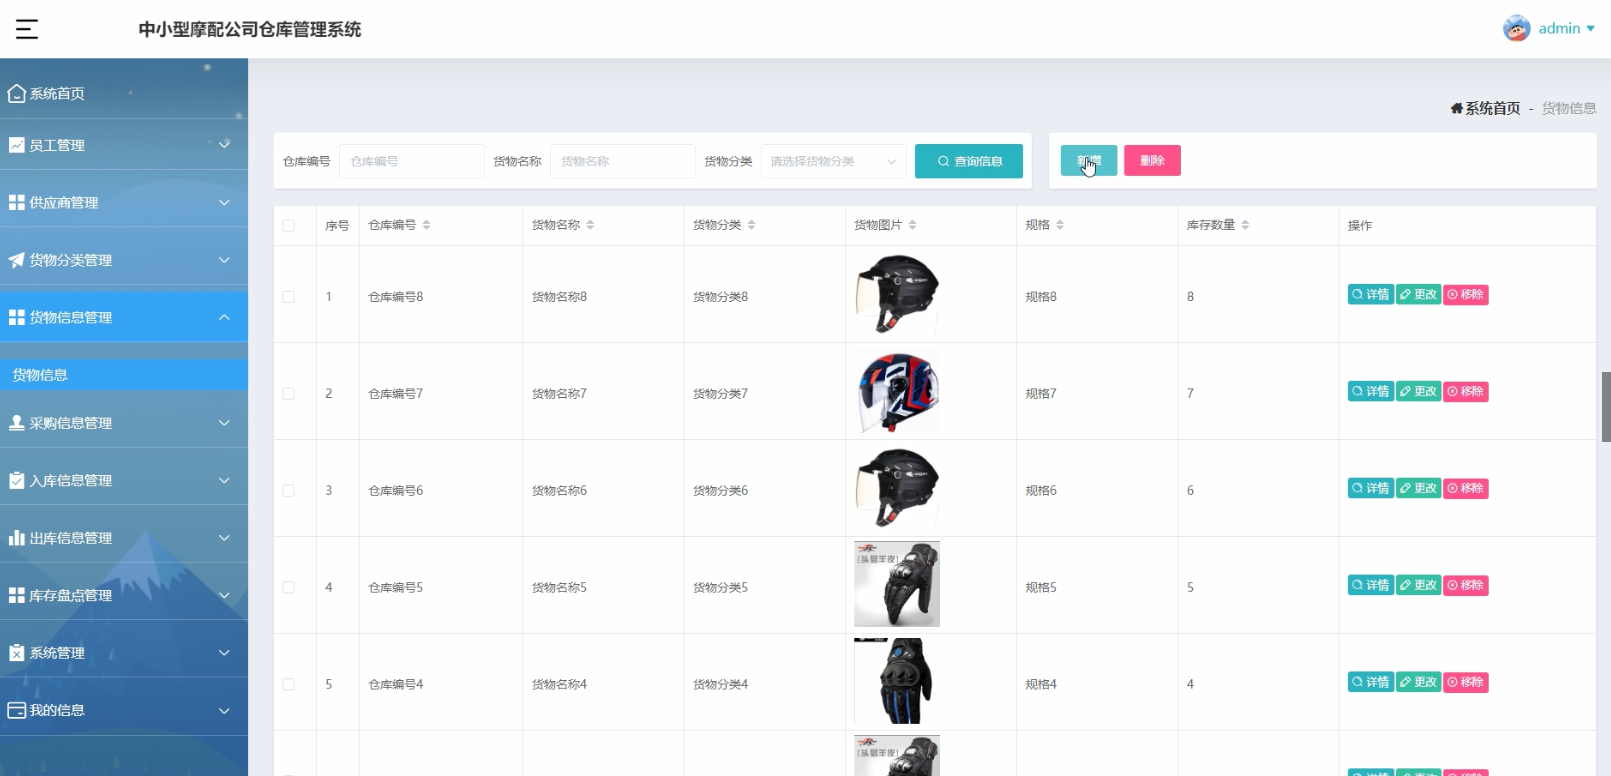The image size is (1611, 776).
Task: Expand the 出库信息管理 chevron
Action: point(224,538)
